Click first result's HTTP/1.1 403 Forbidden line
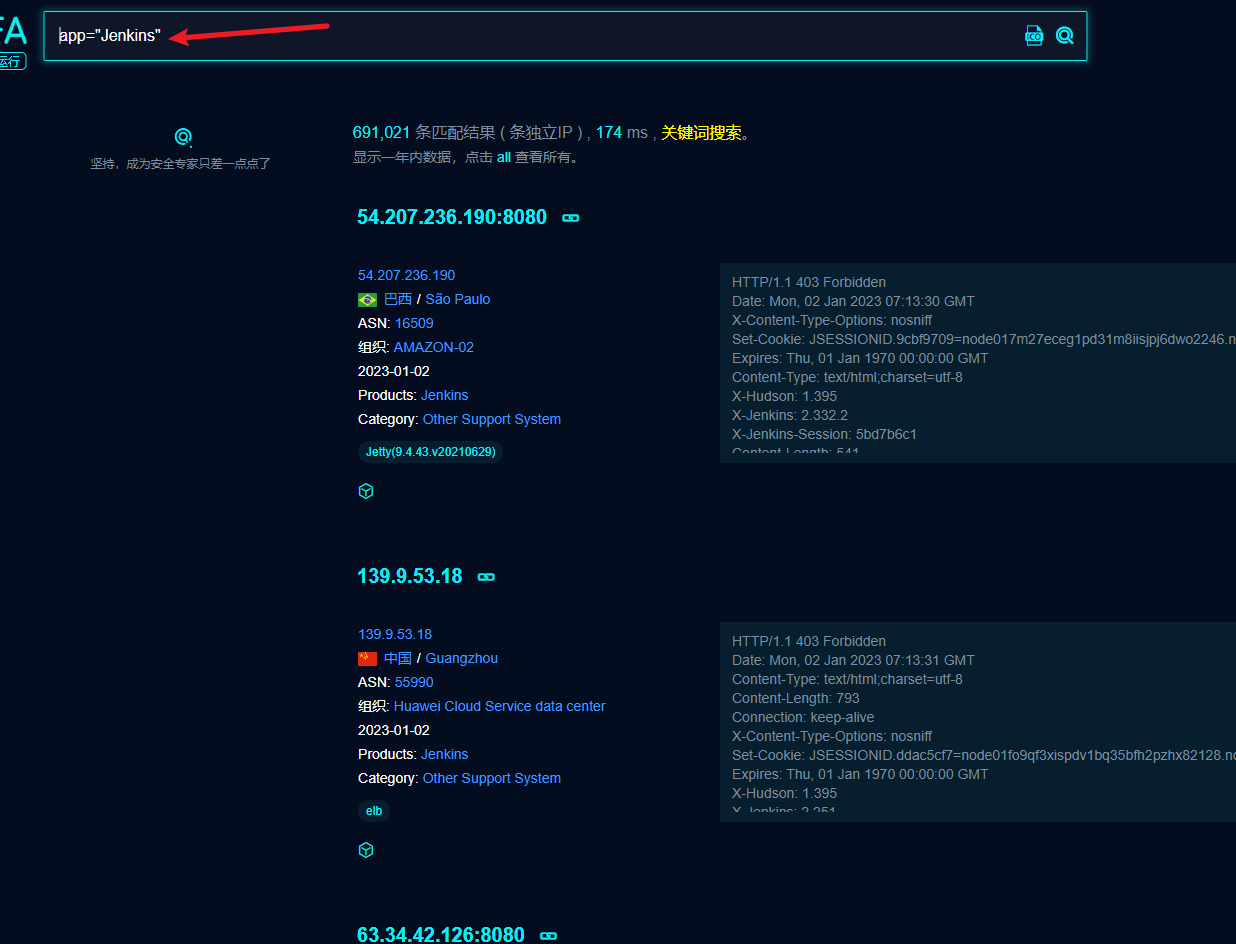This screenshot has width=1236, height=944. pyautogui.click(x=809, y=282)
